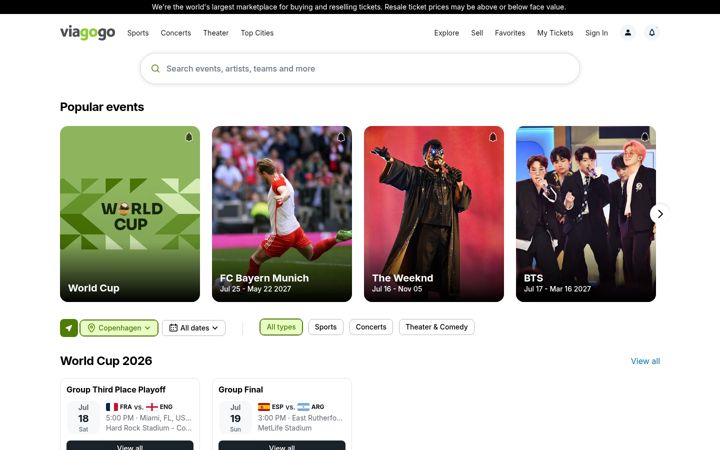The width and height of the screenshot is (720, 450).
Task: Open the FC Bayern Munich event card
Action: pyautogui.click(x=282, y=214)
